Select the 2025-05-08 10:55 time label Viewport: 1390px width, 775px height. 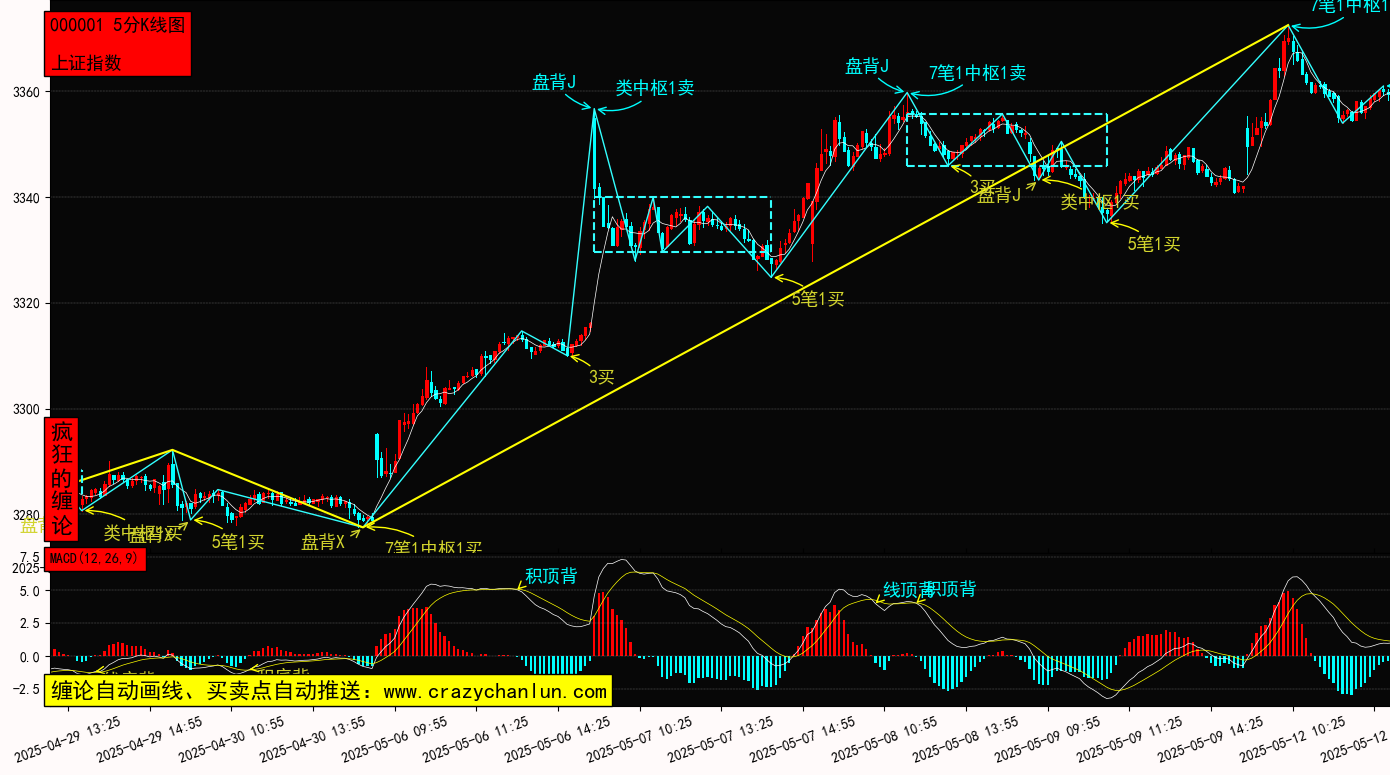(886, 738)
